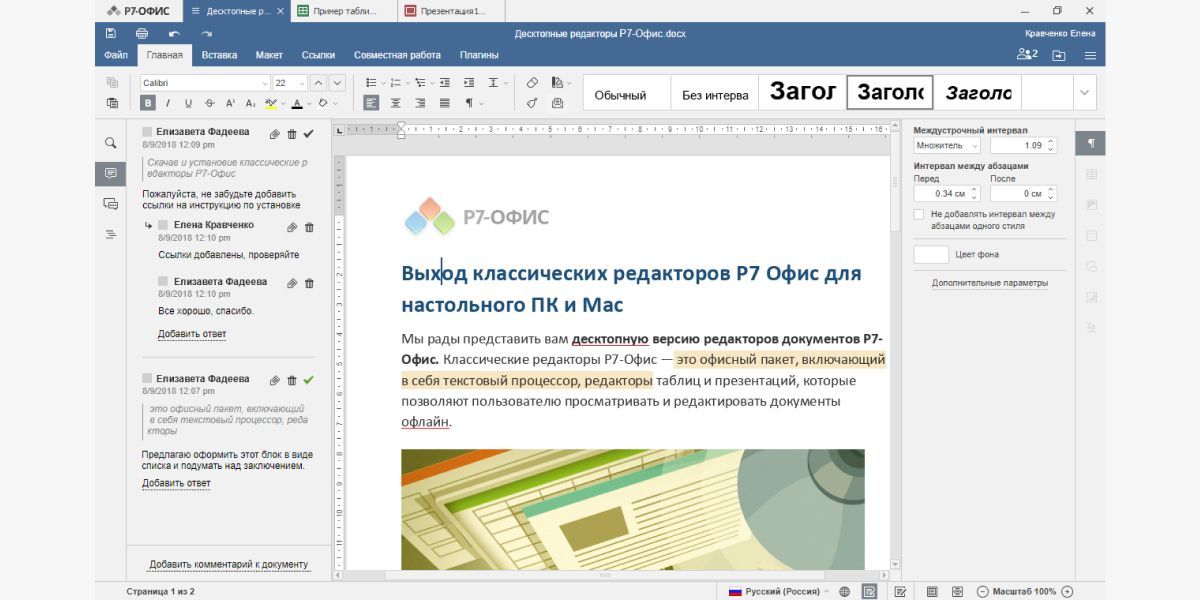Apply the 'Без интерва' style

coord(714,93)
